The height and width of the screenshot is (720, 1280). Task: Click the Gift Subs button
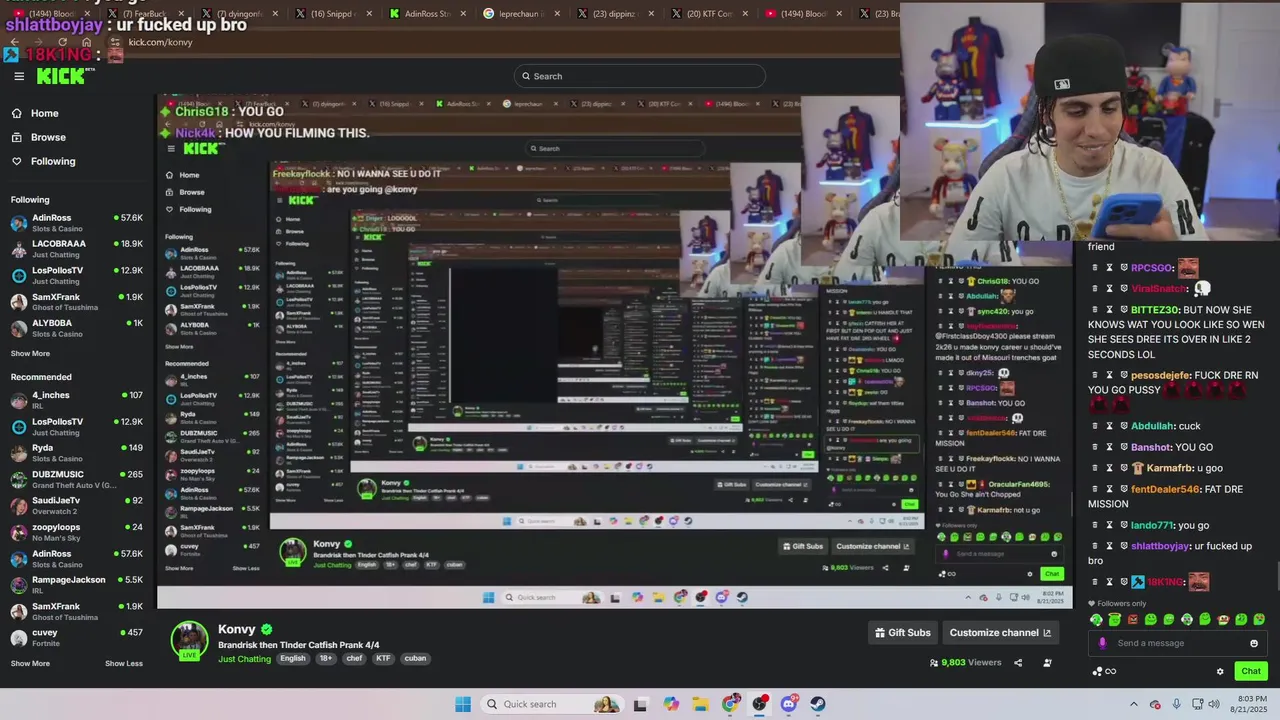pyautogui.click(x=903, y=633)
